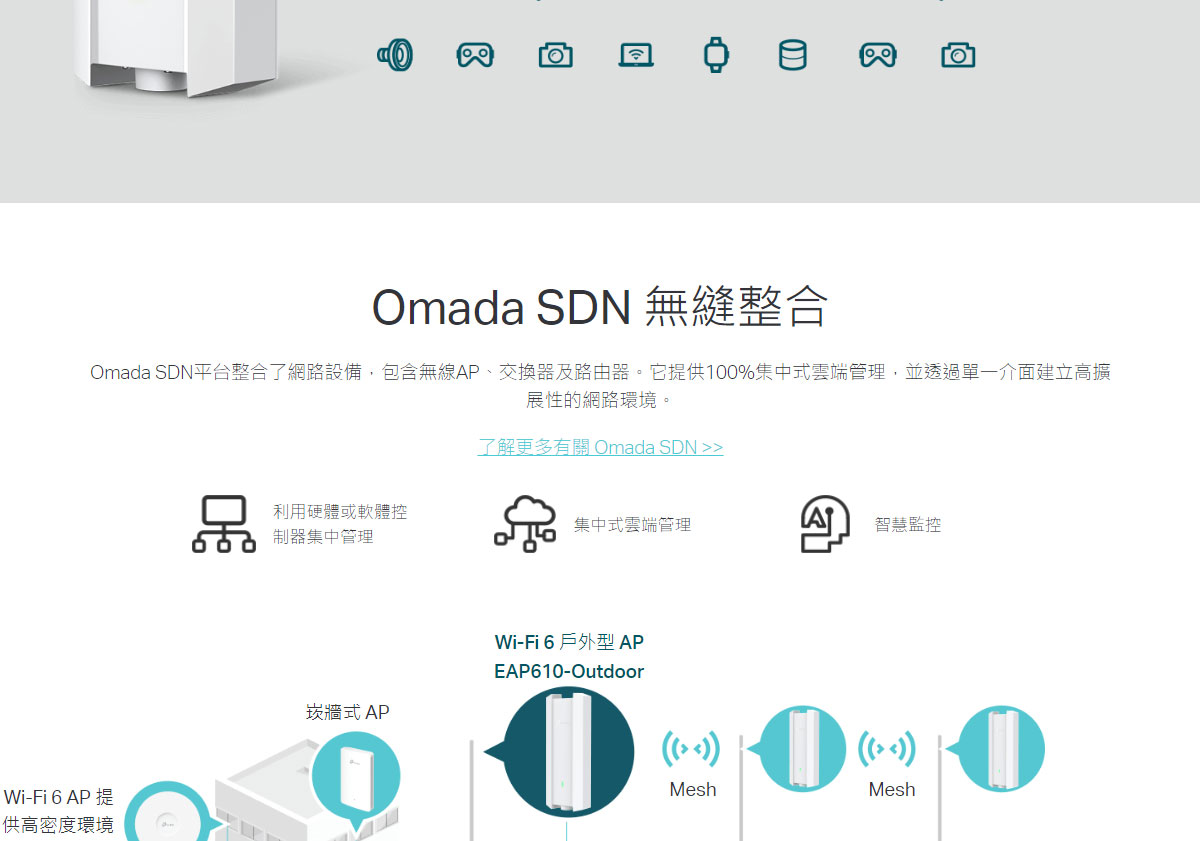Click the AI head smart monitoring icon
Viewport: 1200px width, 841px height.
pyautogui.click(x=825, y=524)
